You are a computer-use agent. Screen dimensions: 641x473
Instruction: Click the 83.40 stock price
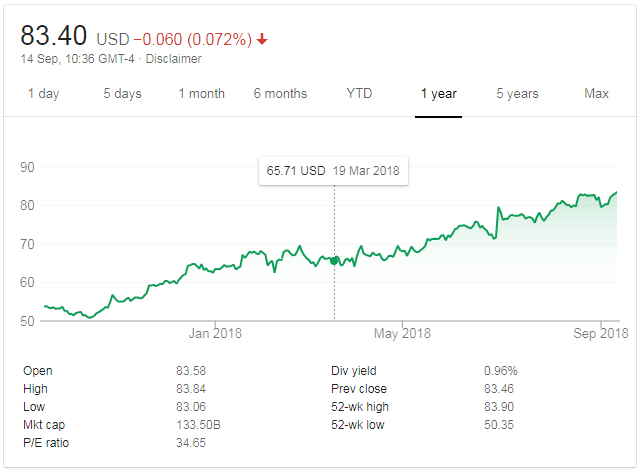point(55,37)
